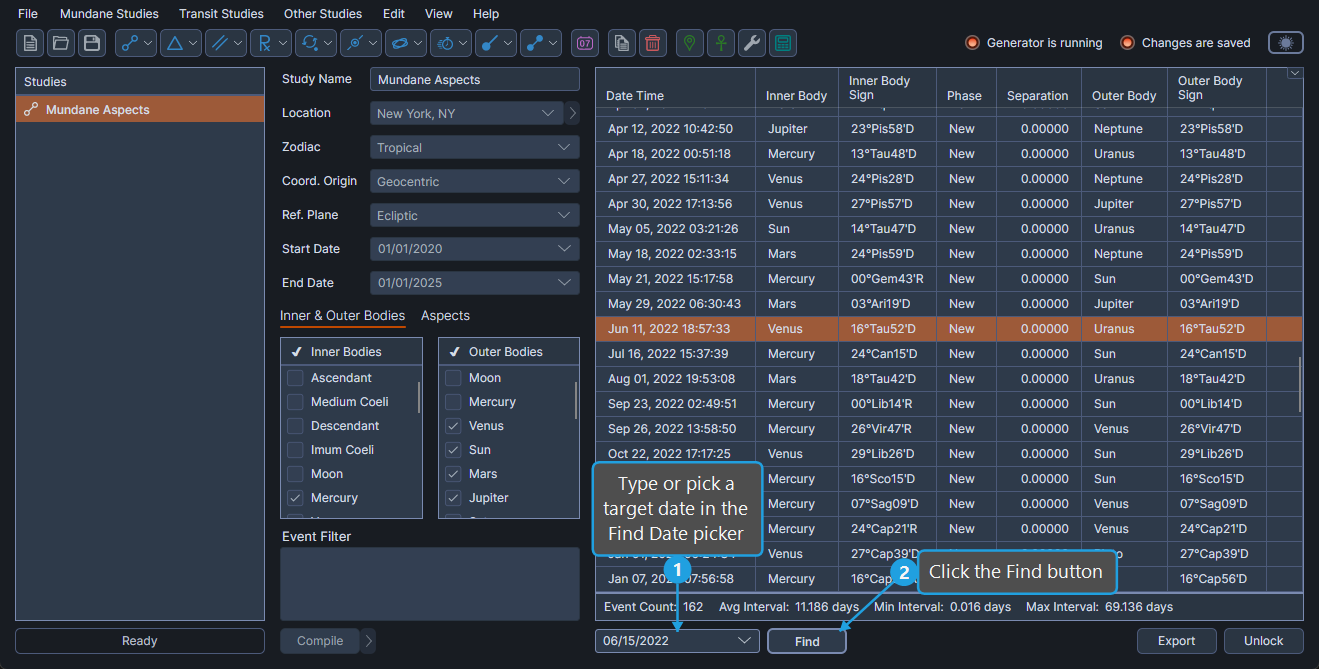Click the Open folder icon
Viewport: 1319px width, 669px height.
(61, 43)
